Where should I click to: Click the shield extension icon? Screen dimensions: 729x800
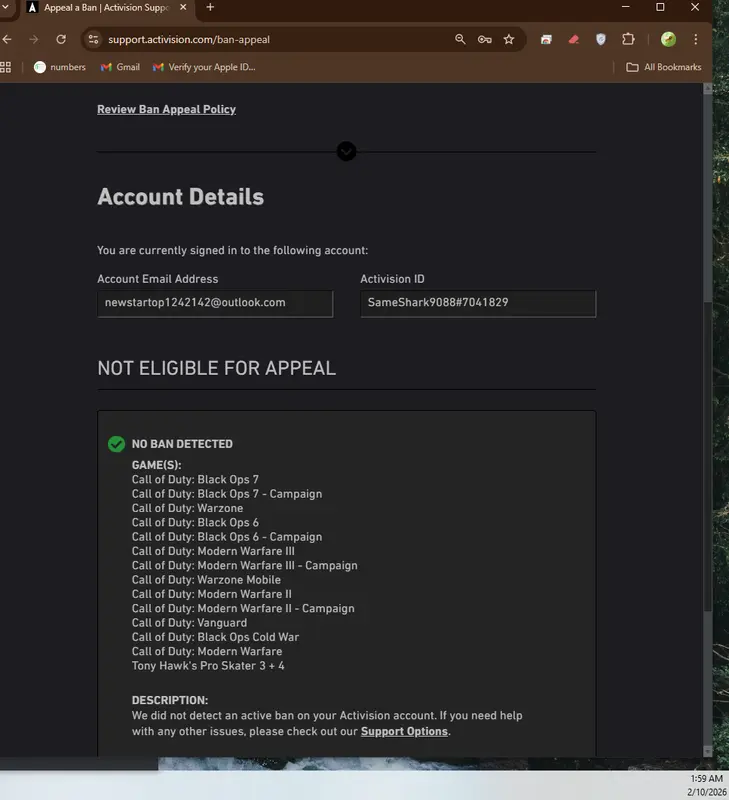tap(601, 39)
